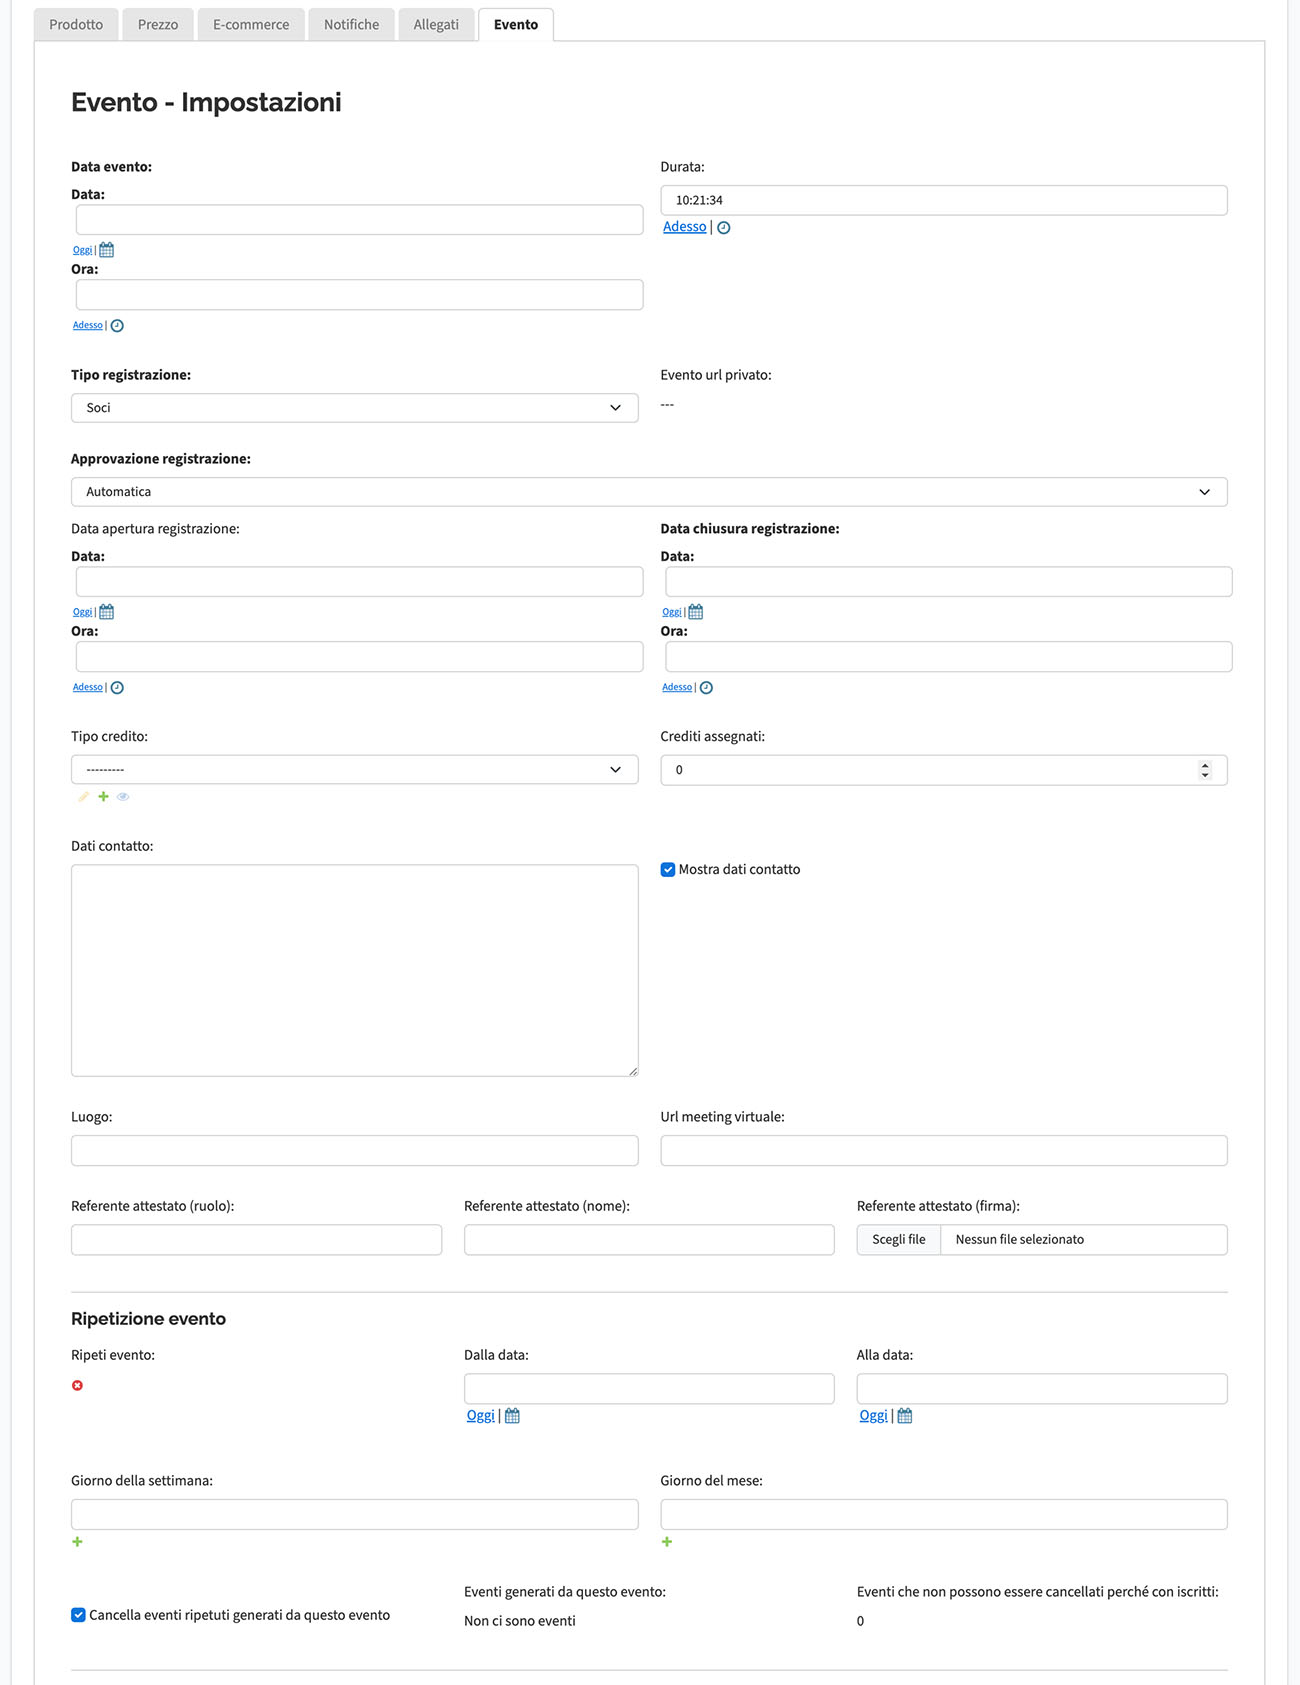Click clock icon under Data evento Ora field
Viewport: 1300px width, 1685px height.
(x=117, y=326)
